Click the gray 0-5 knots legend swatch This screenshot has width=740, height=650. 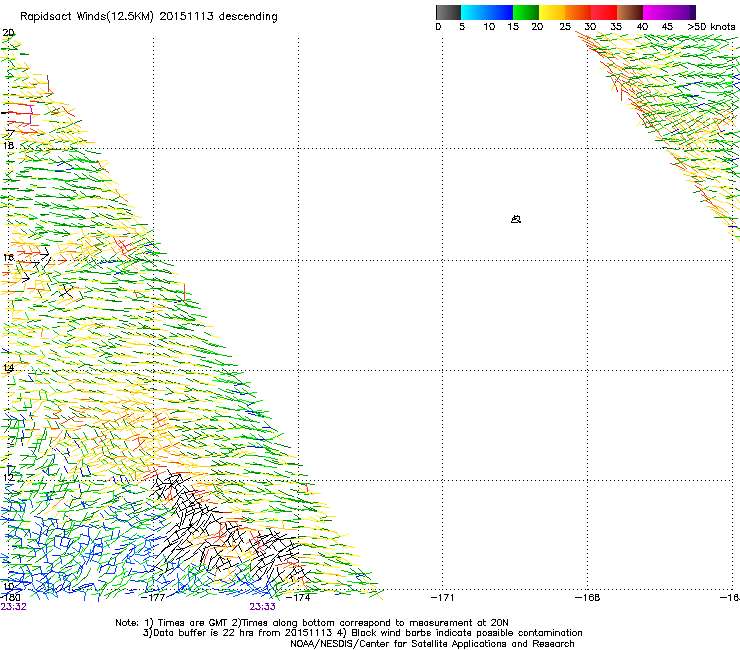[448, 12]
